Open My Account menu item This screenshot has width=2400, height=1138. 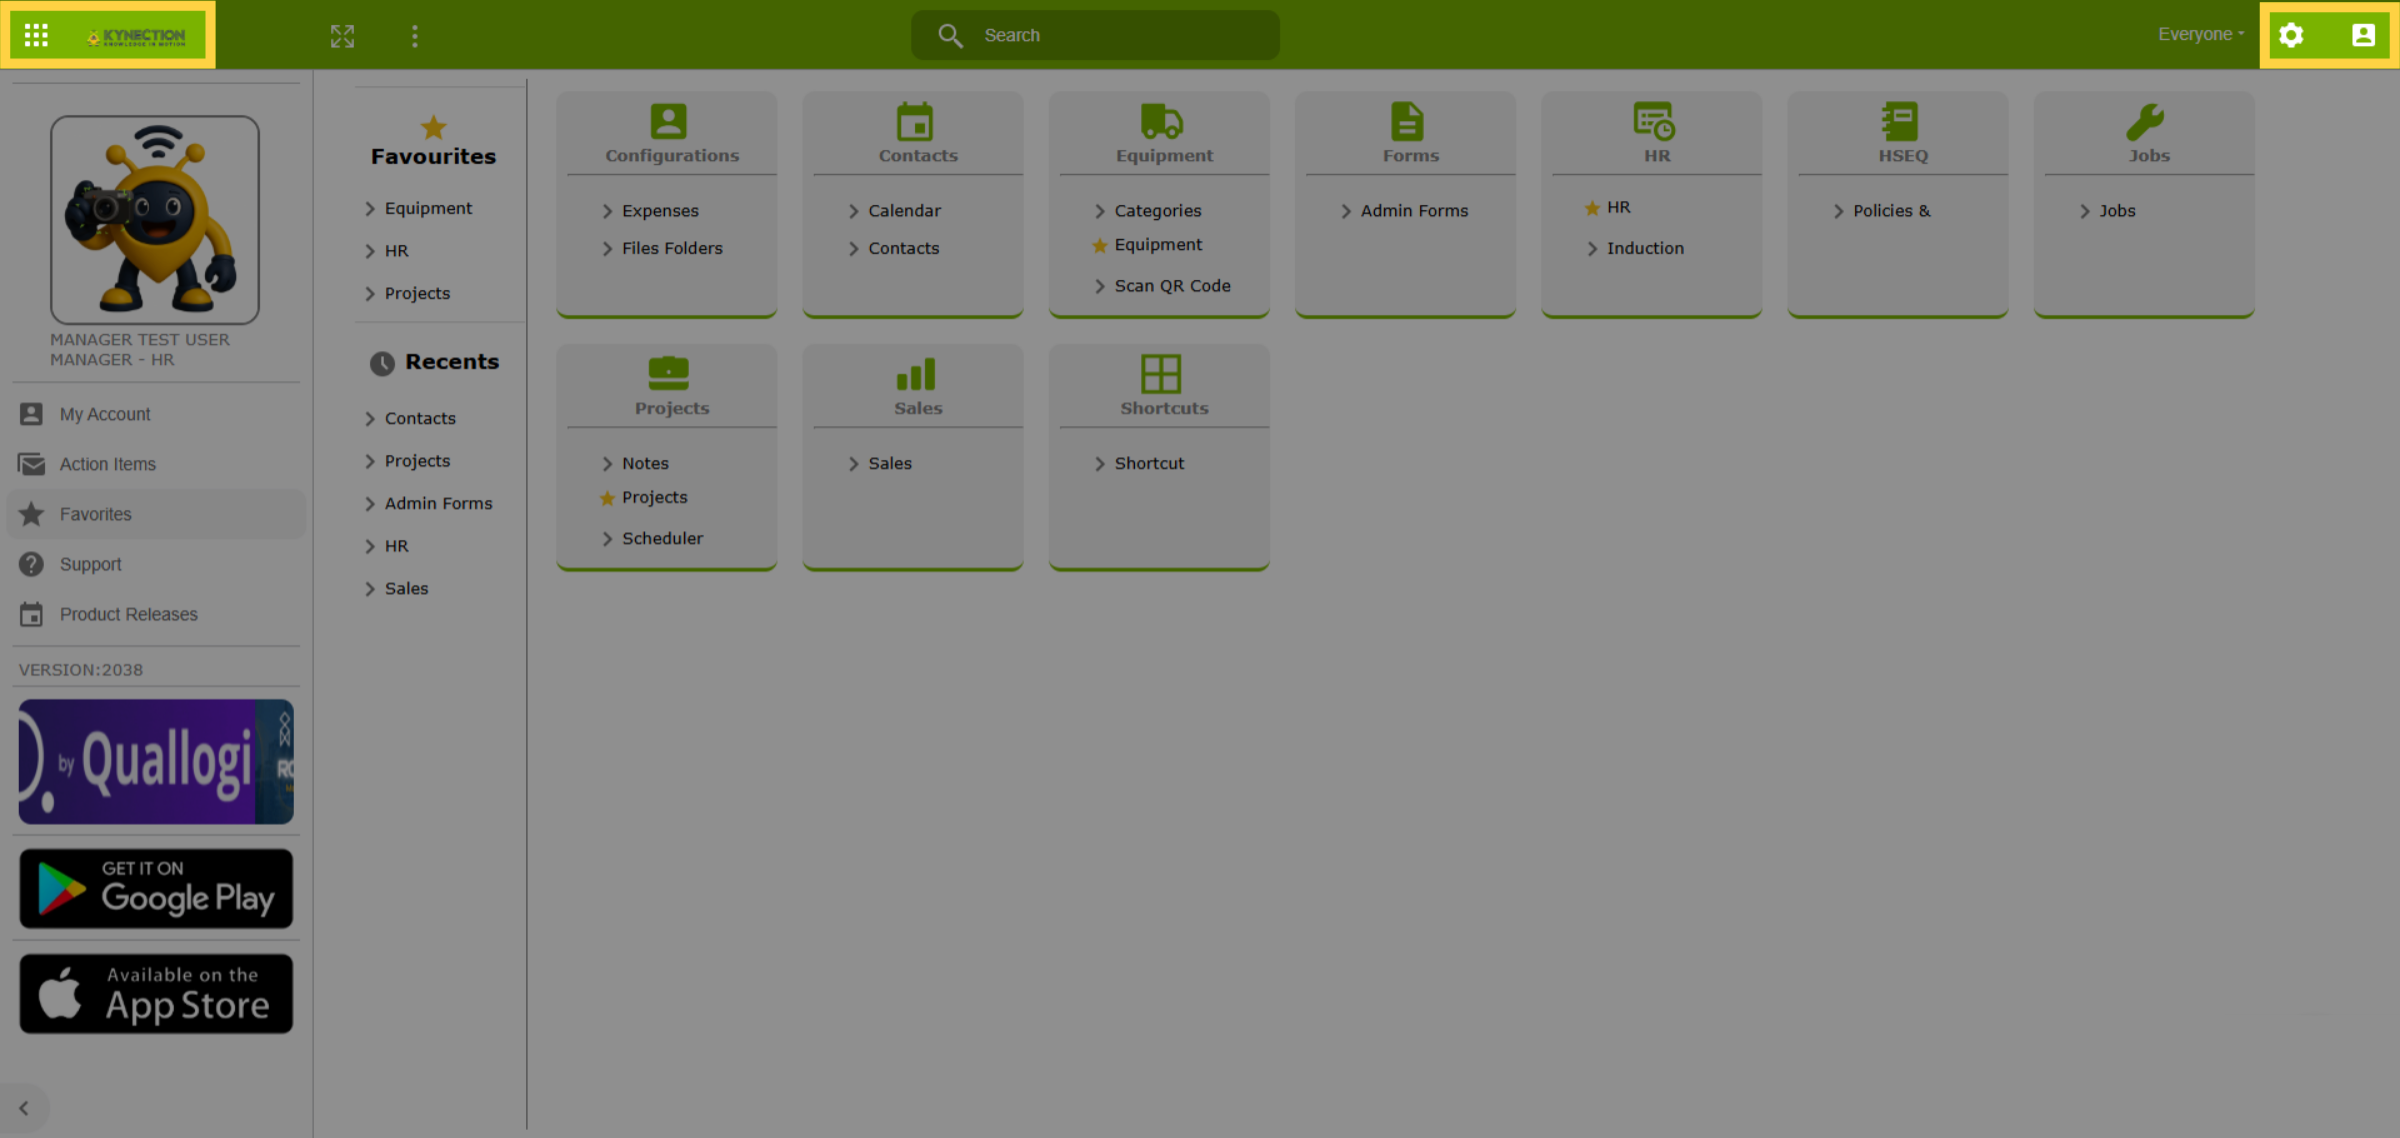point(155,414)
